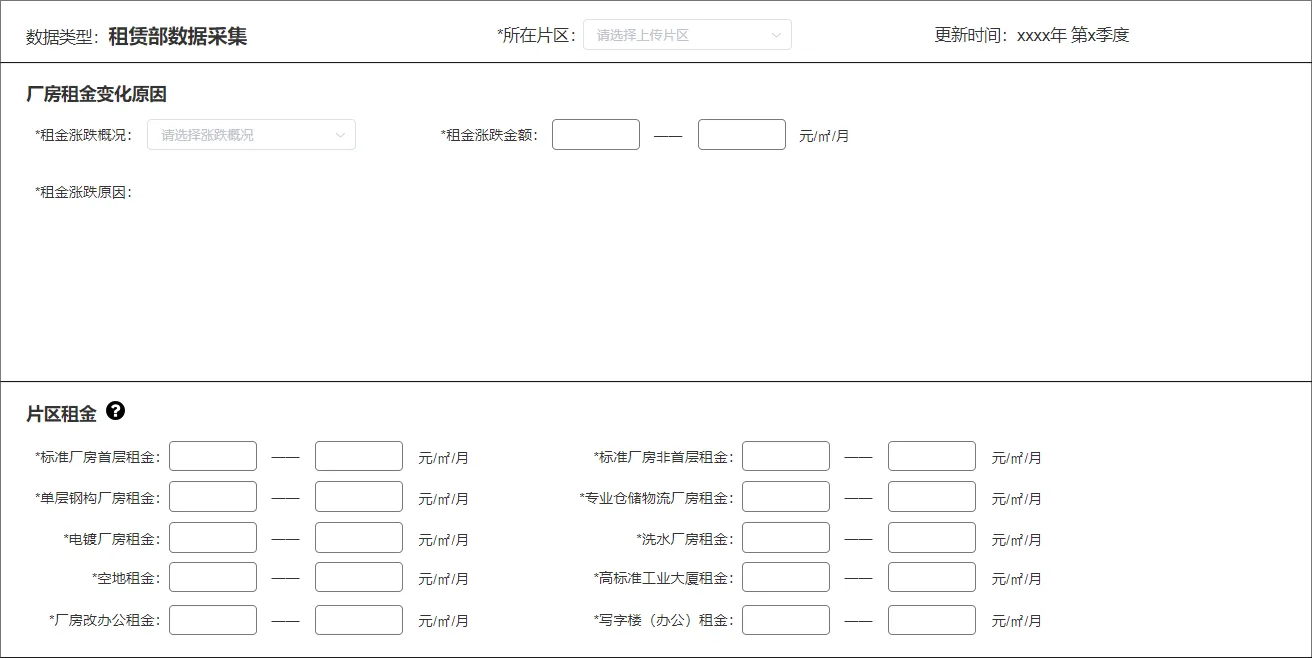The height and width of the screenshot is (658, 1312).
Task: Click the 数据类型 label
Action: [63, 37]
